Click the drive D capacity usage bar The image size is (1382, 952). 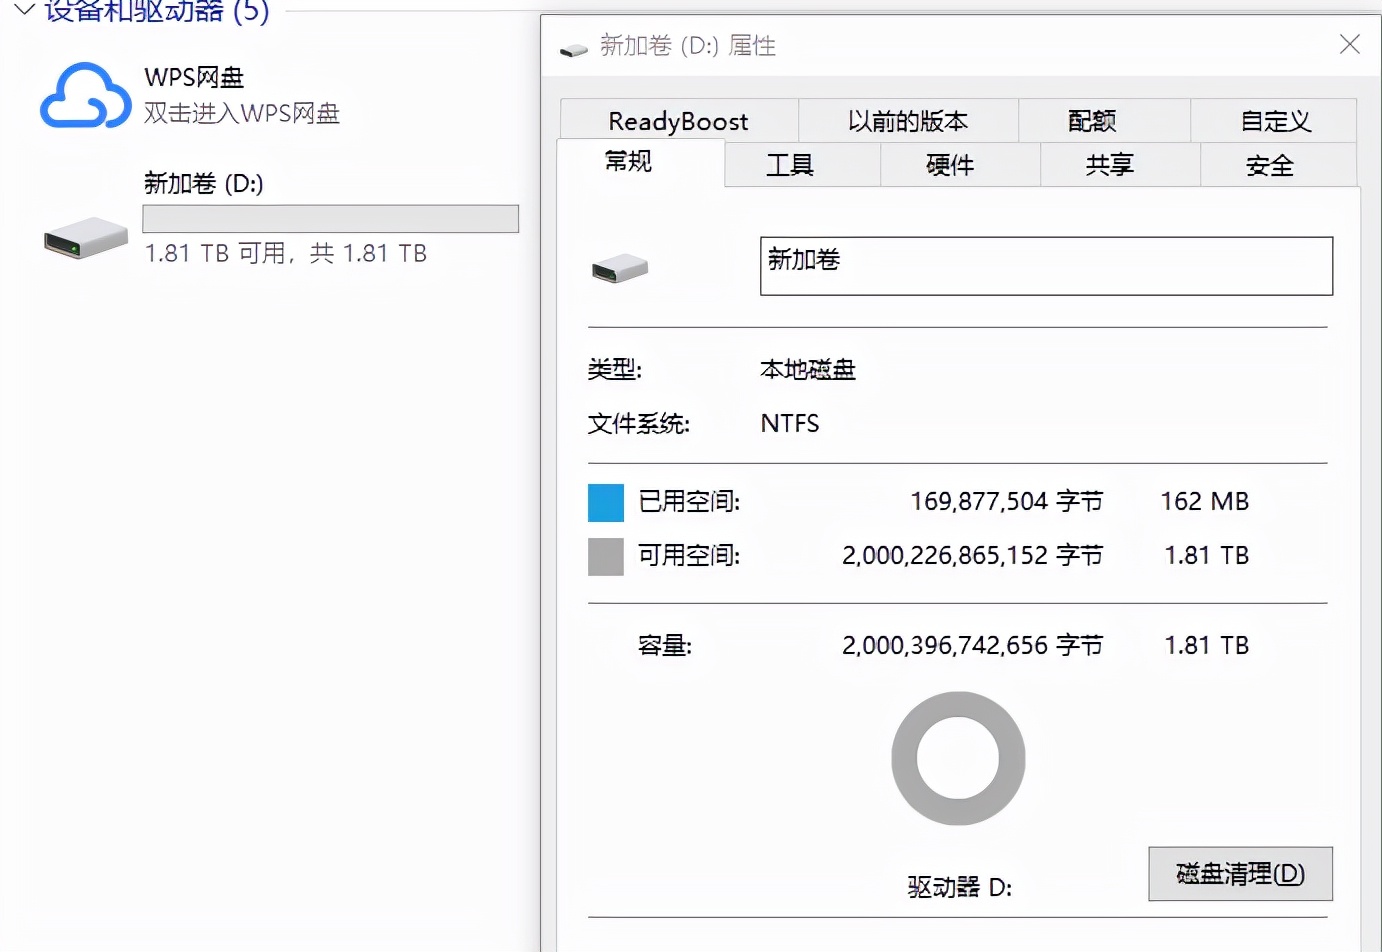331,218
